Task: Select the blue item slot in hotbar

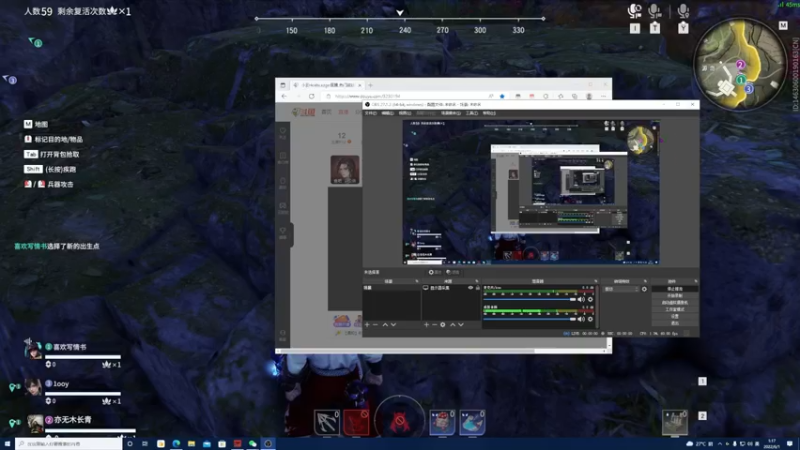Action: coord(472,422)
